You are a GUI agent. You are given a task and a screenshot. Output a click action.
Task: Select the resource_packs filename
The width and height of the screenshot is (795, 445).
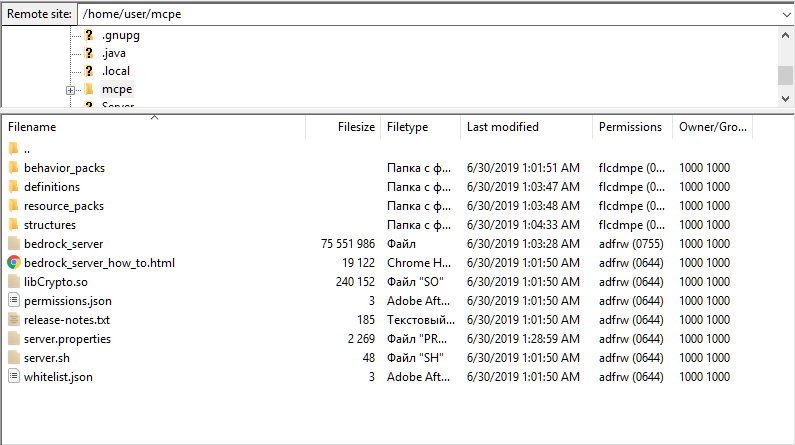pos(64,206)
